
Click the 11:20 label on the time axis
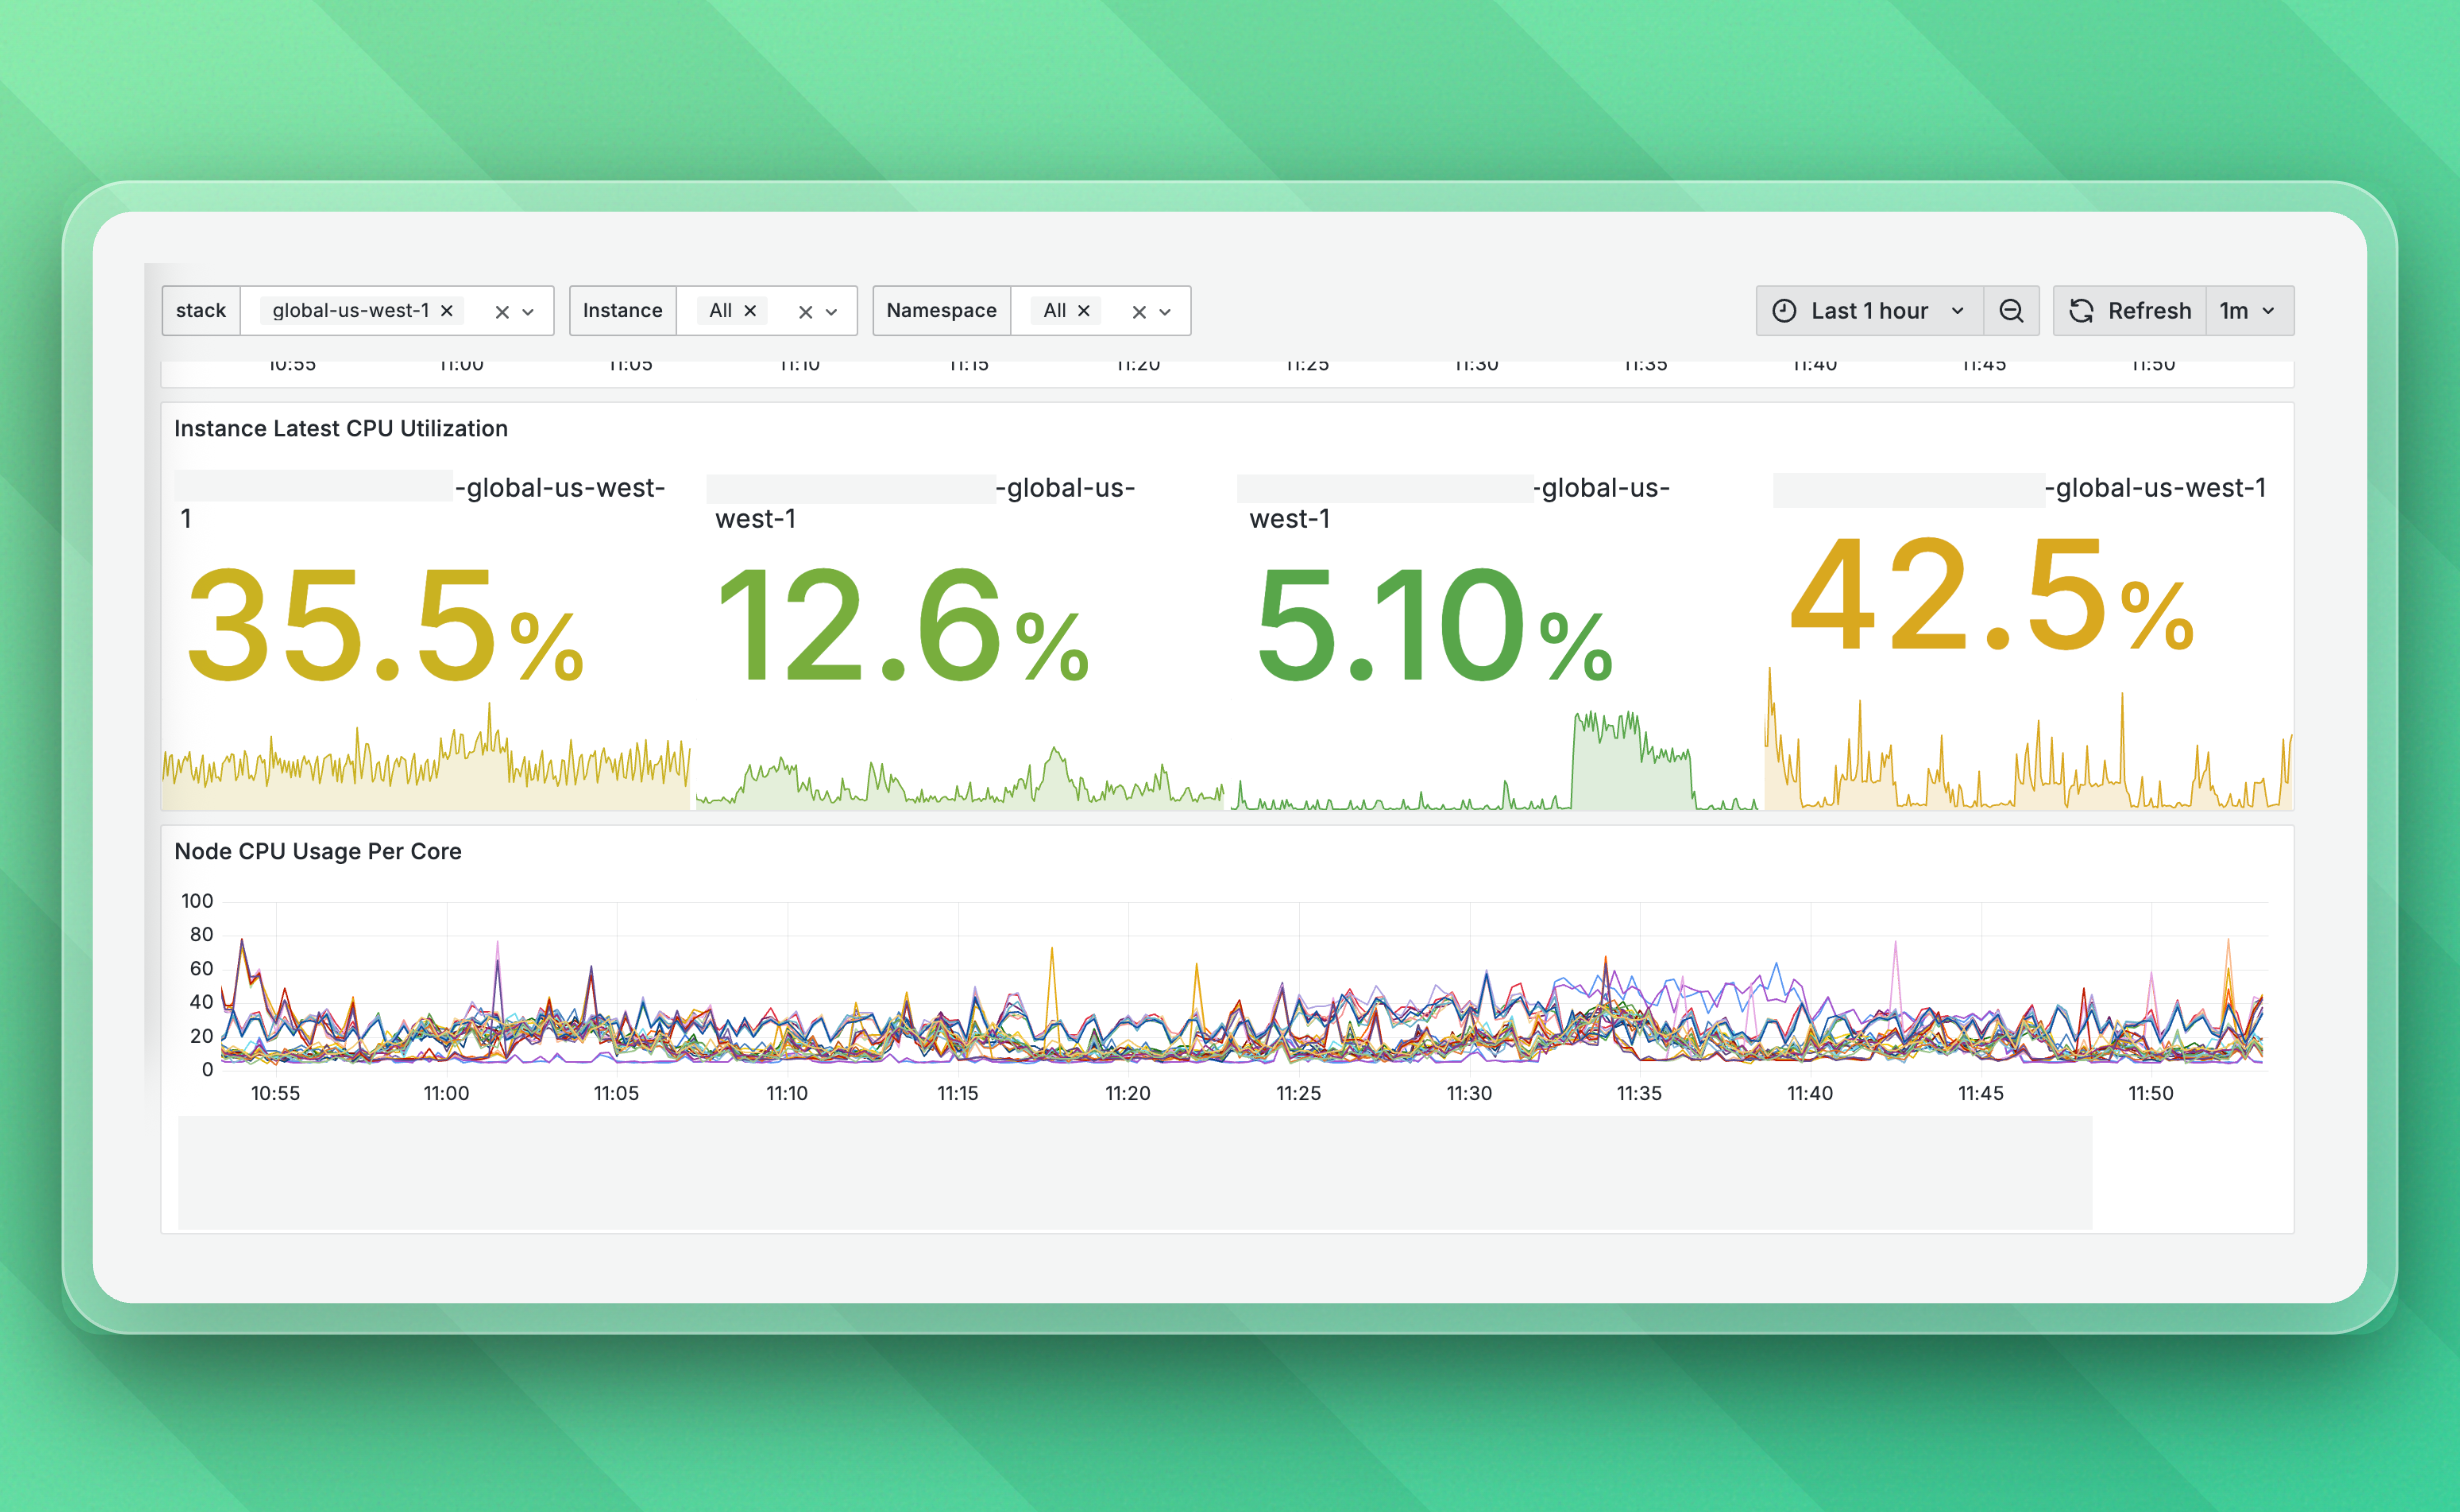click(1129, 1092)
